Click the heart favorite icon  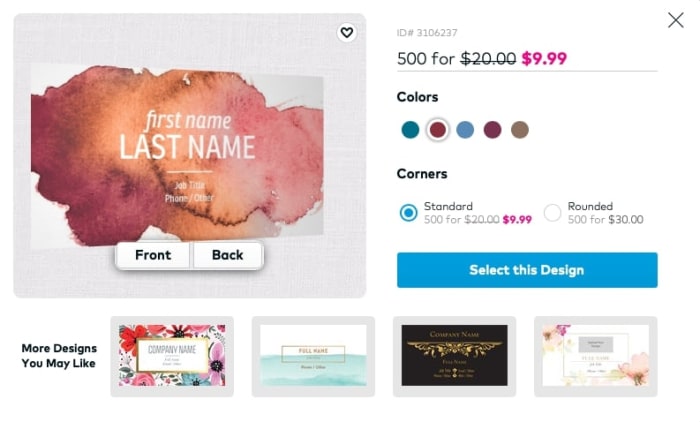tap(347, 33)
